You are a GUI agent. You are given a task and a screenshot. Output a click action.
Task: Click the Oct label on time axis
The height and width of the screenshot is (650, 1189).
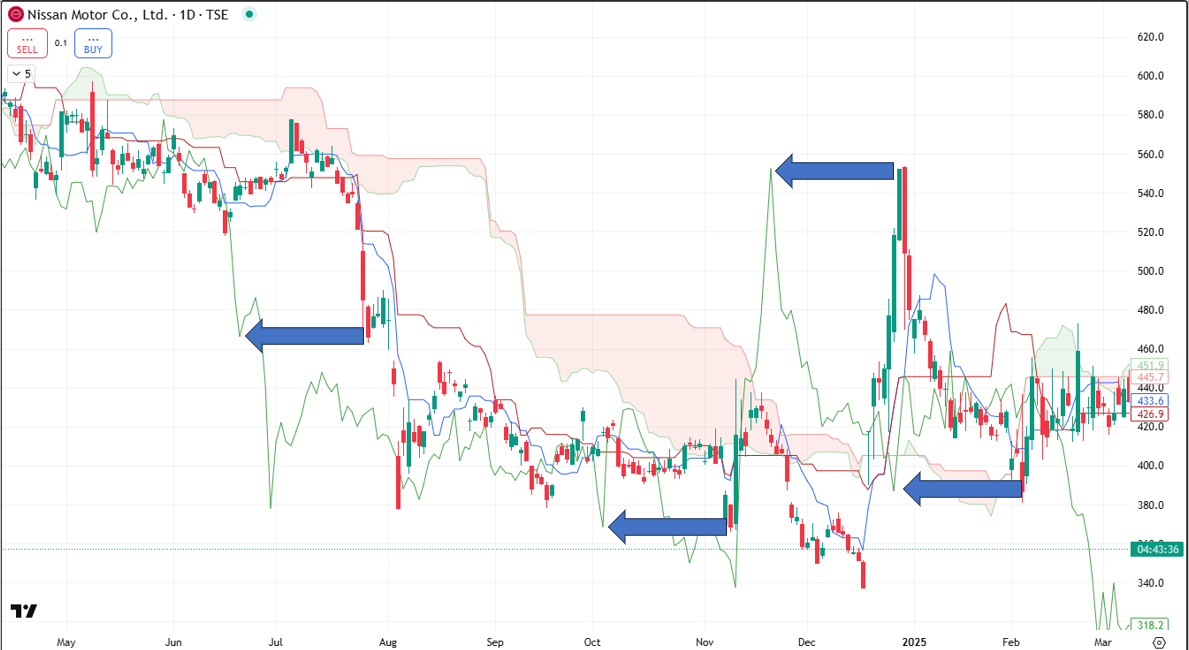[x=593, y=642]
